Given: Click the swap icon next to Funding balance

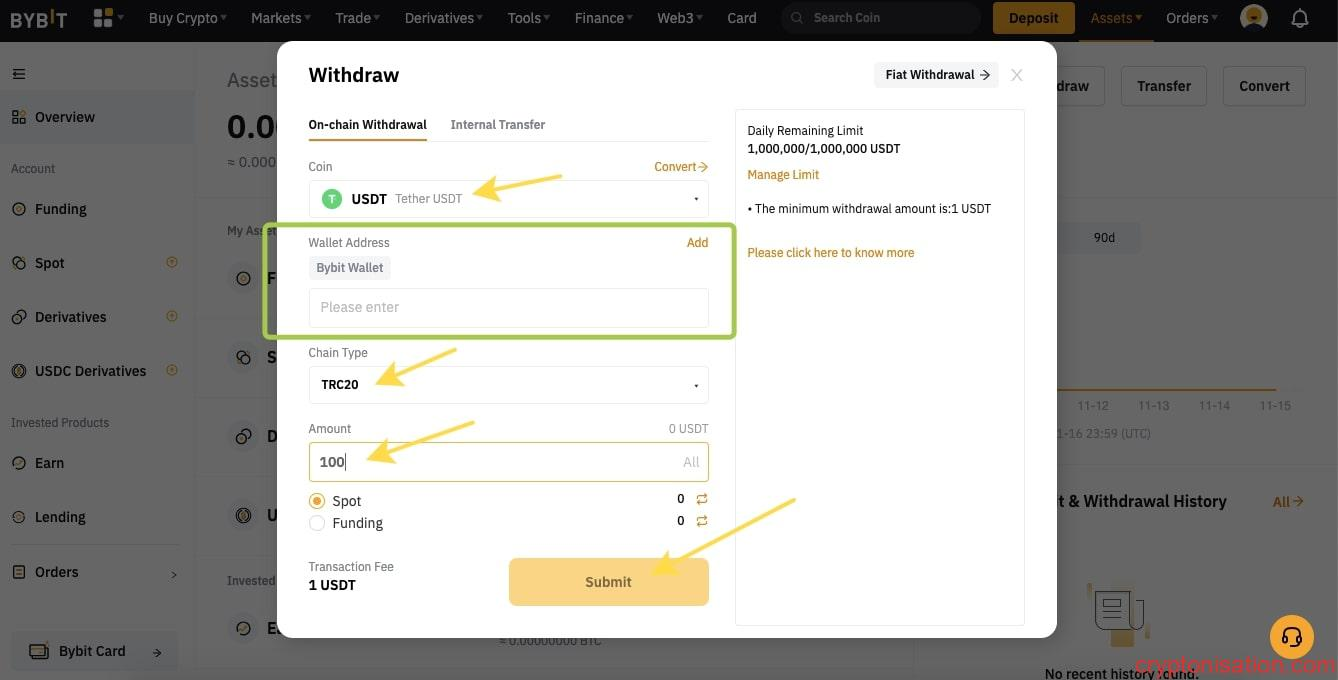Looking at the screenshot, I should 702,521.
